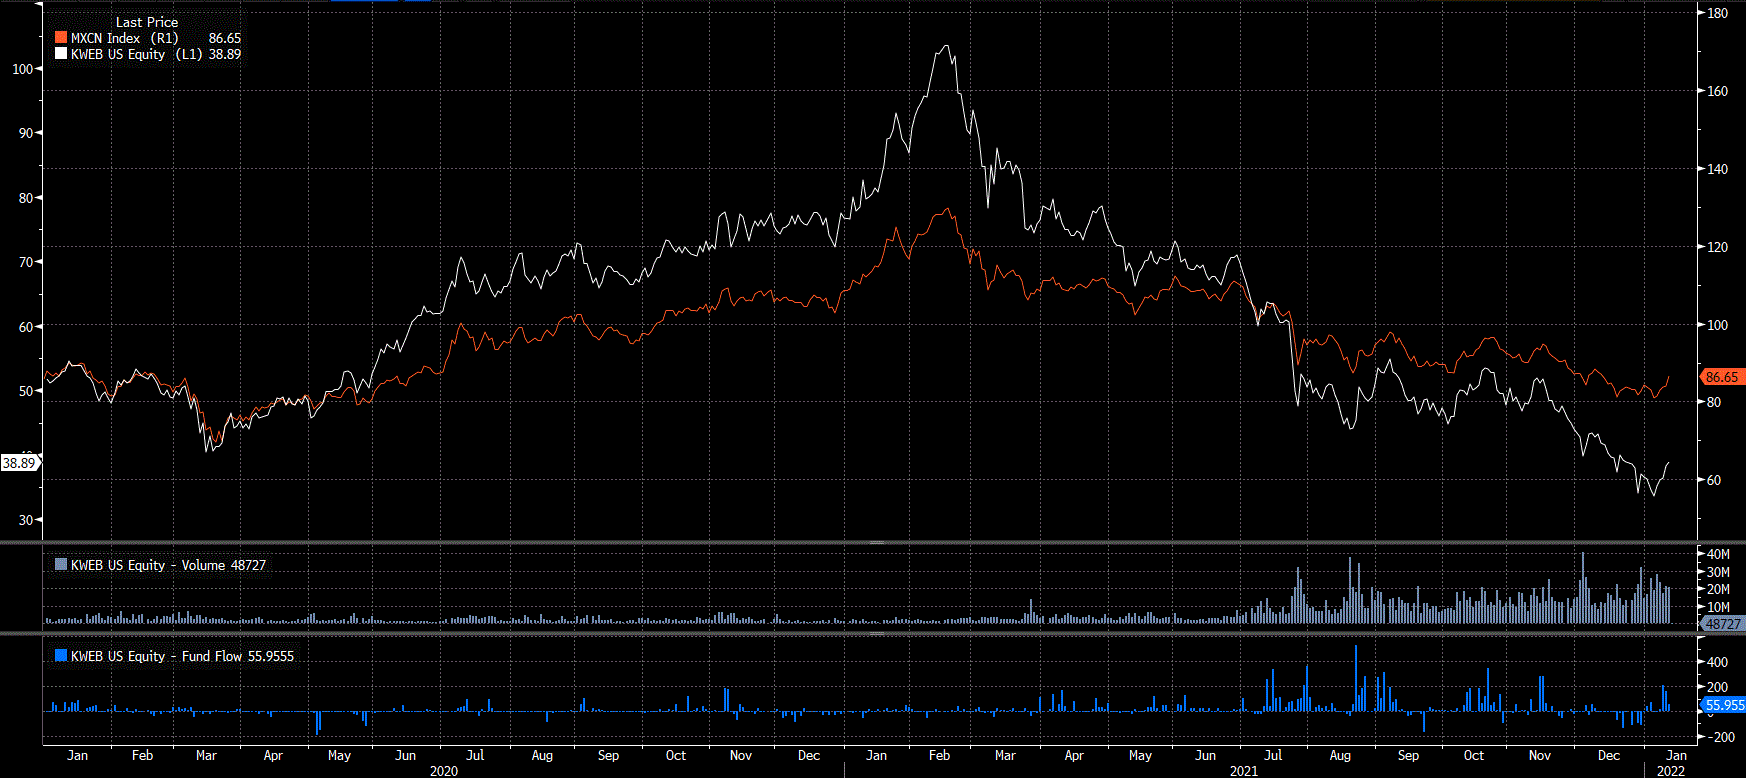The height and width of the screenshot is (778, 1746).
Task: Select the KWEB US Equity (L1) legend label
Action: click(x=136, y=54)
